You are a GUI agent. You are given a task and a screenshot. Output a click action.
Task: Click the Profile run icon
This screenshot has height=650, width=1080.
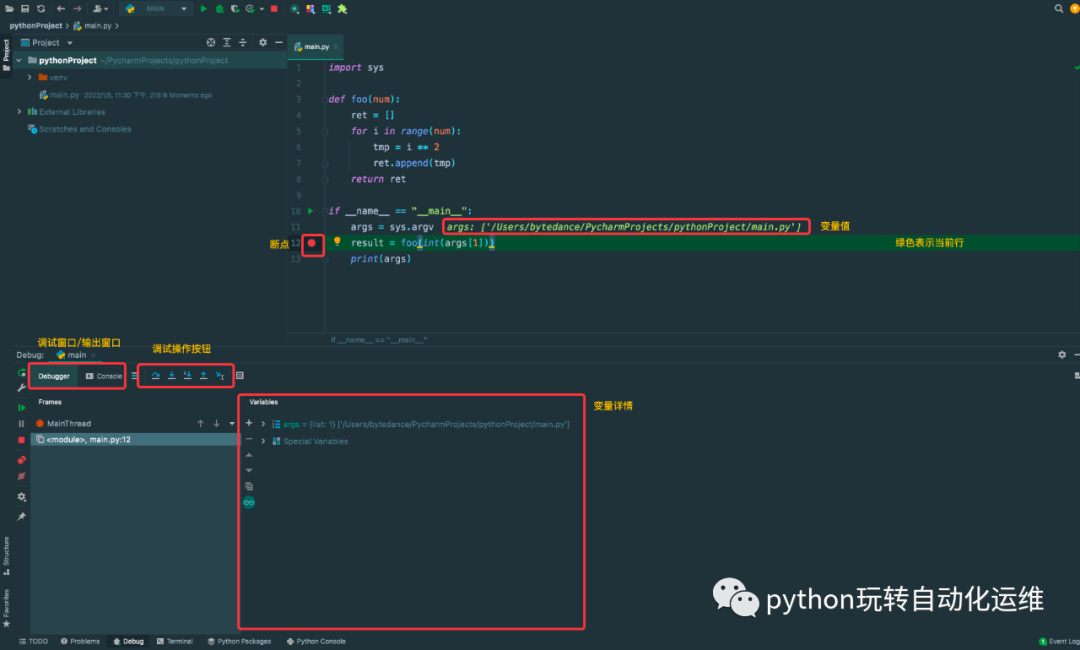(x=251, y=9)
